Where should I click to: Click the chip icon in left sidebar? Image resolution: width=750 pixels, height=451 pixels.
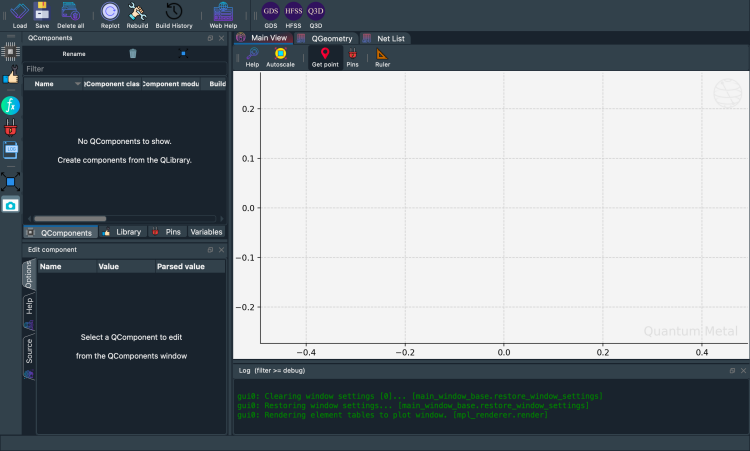click(x=11, y=51)
